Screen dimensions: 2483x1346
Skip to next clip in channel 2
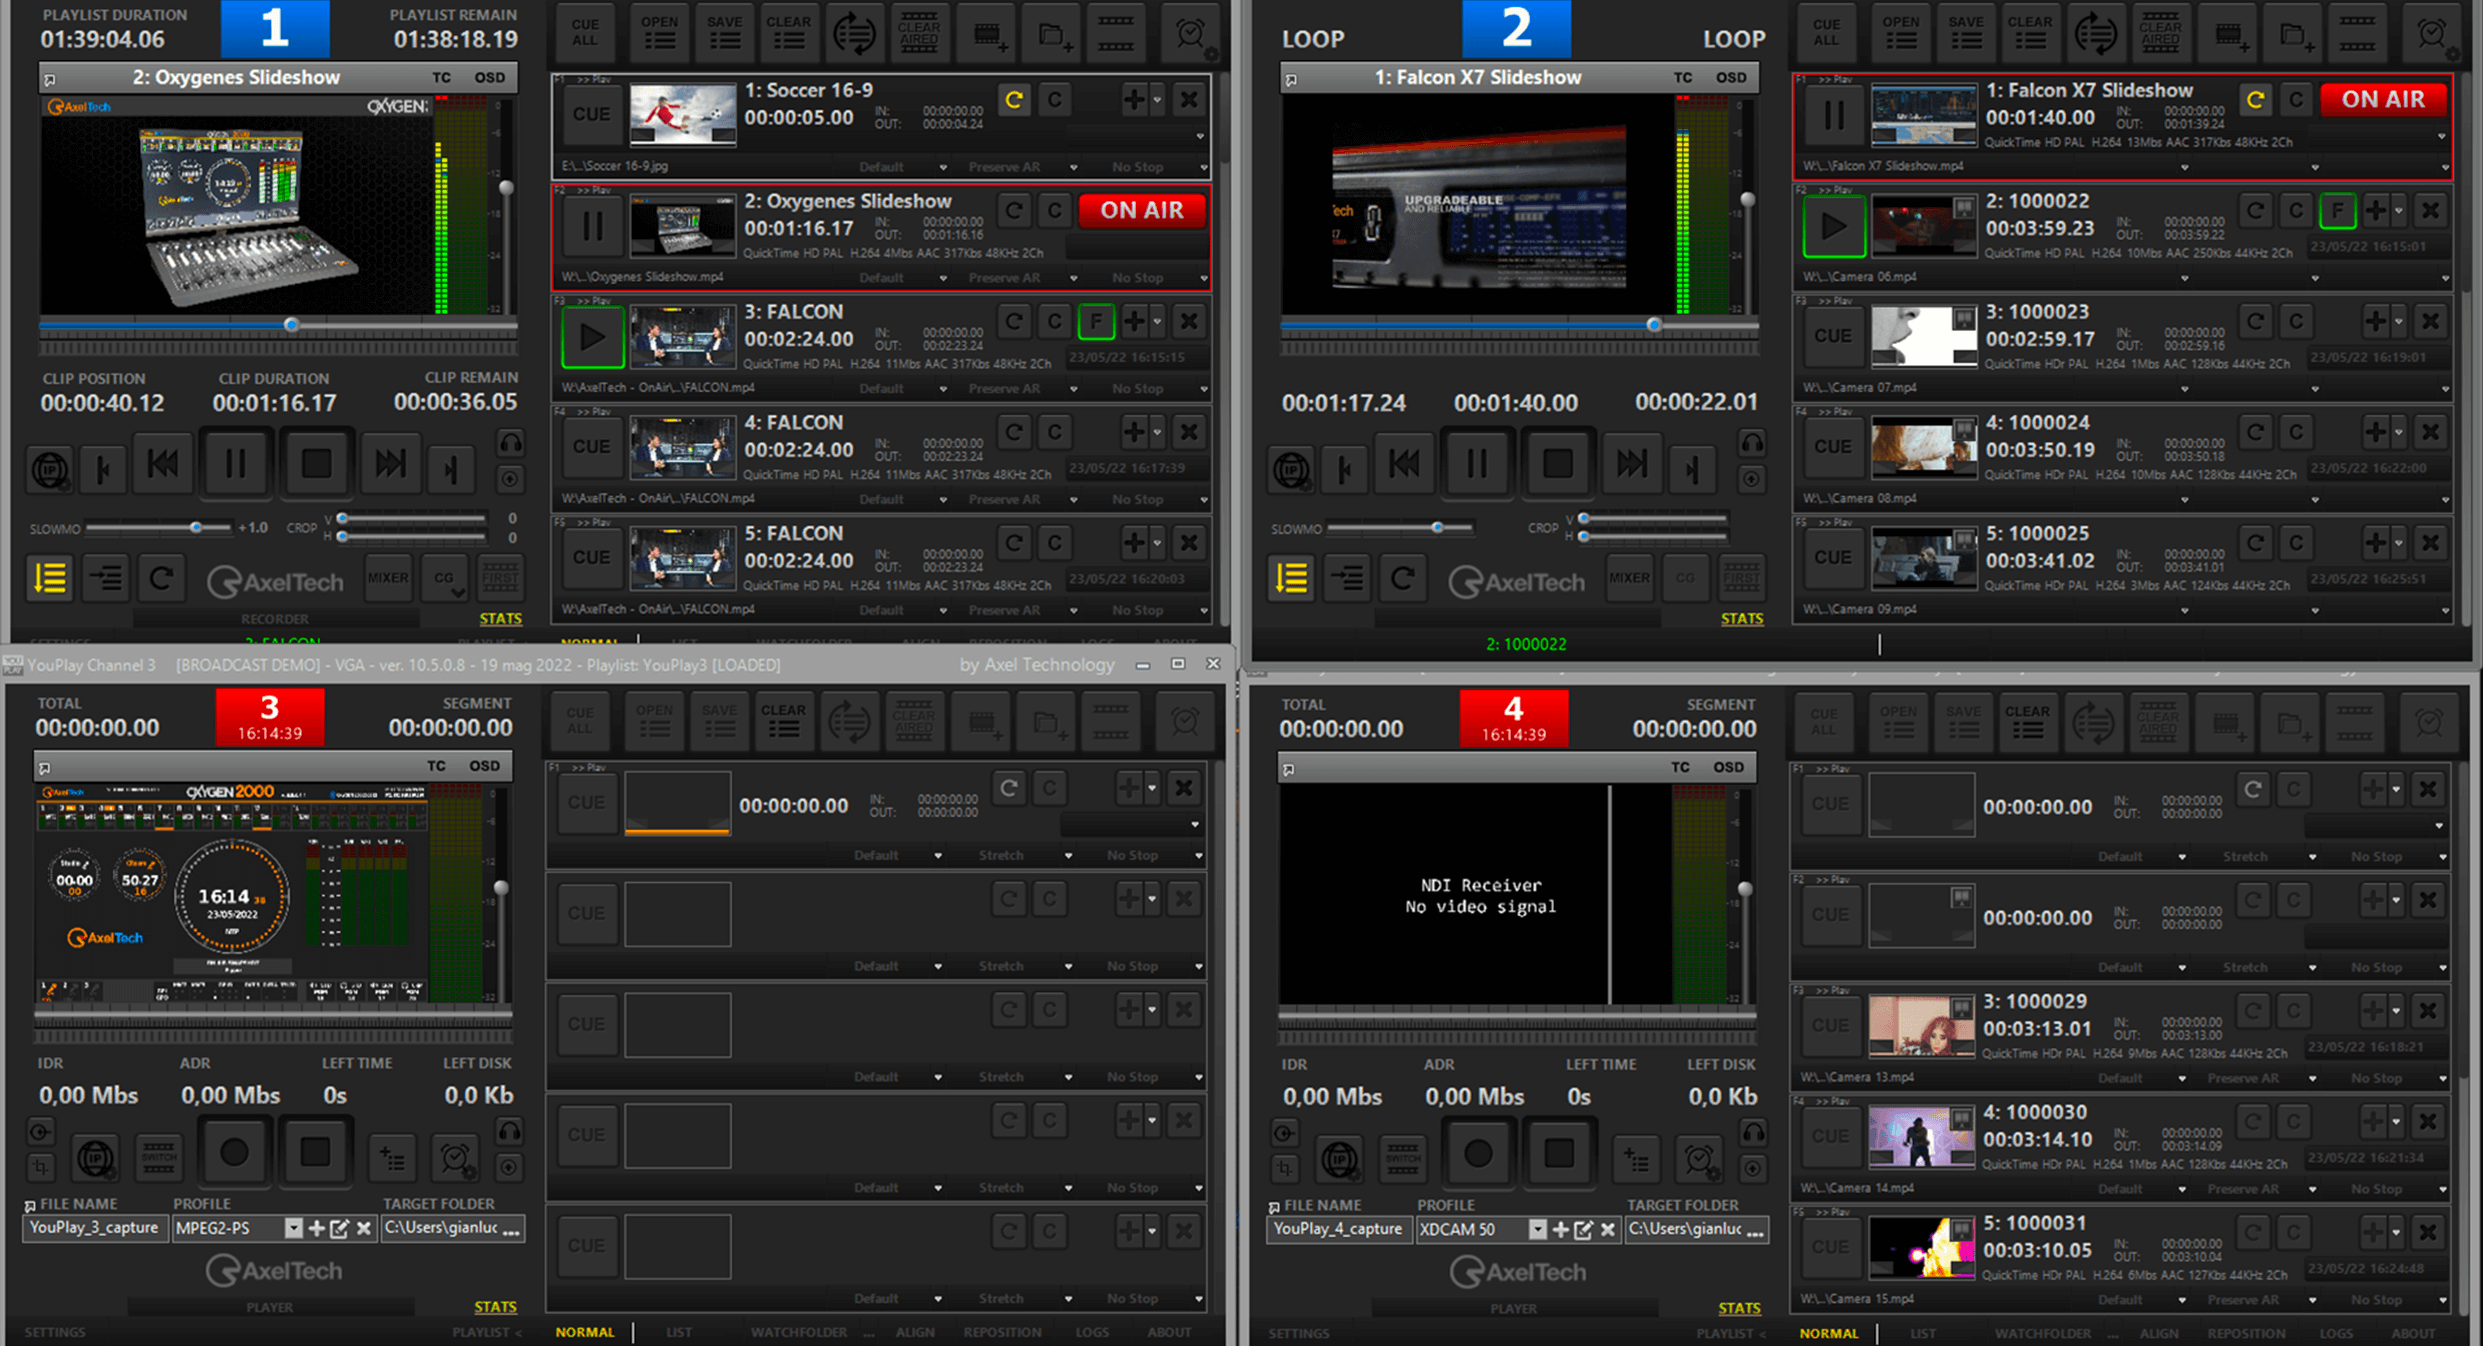click(x=1631, y=464)
